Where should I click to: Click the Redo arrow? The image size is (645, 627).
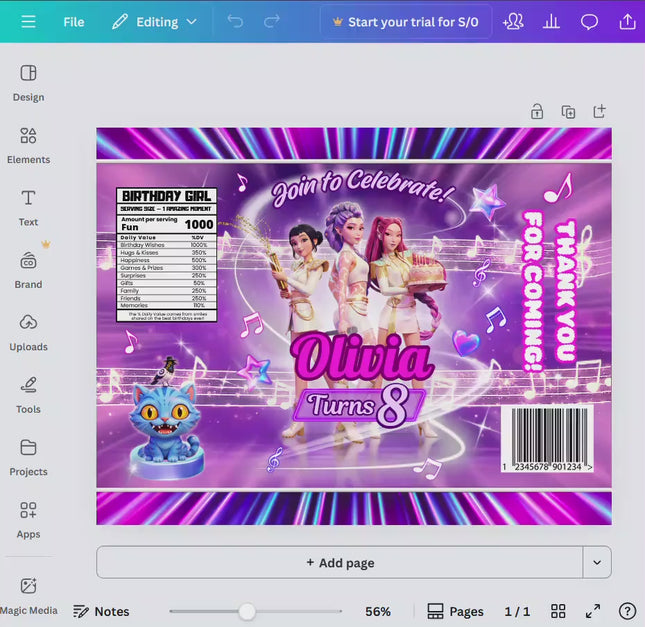pos(271,21)
